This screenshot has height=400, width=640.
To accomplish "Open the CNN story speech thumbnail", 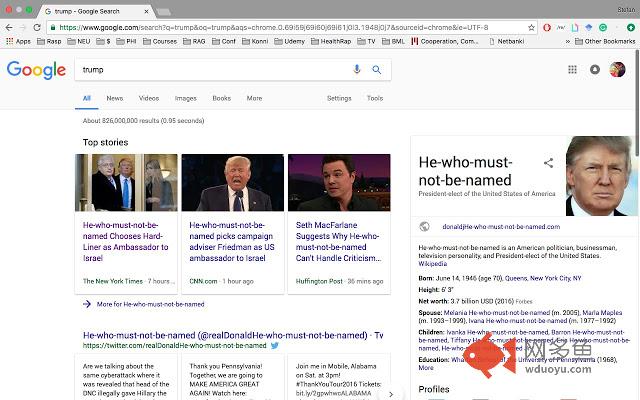I will click(x=233, y=182).
